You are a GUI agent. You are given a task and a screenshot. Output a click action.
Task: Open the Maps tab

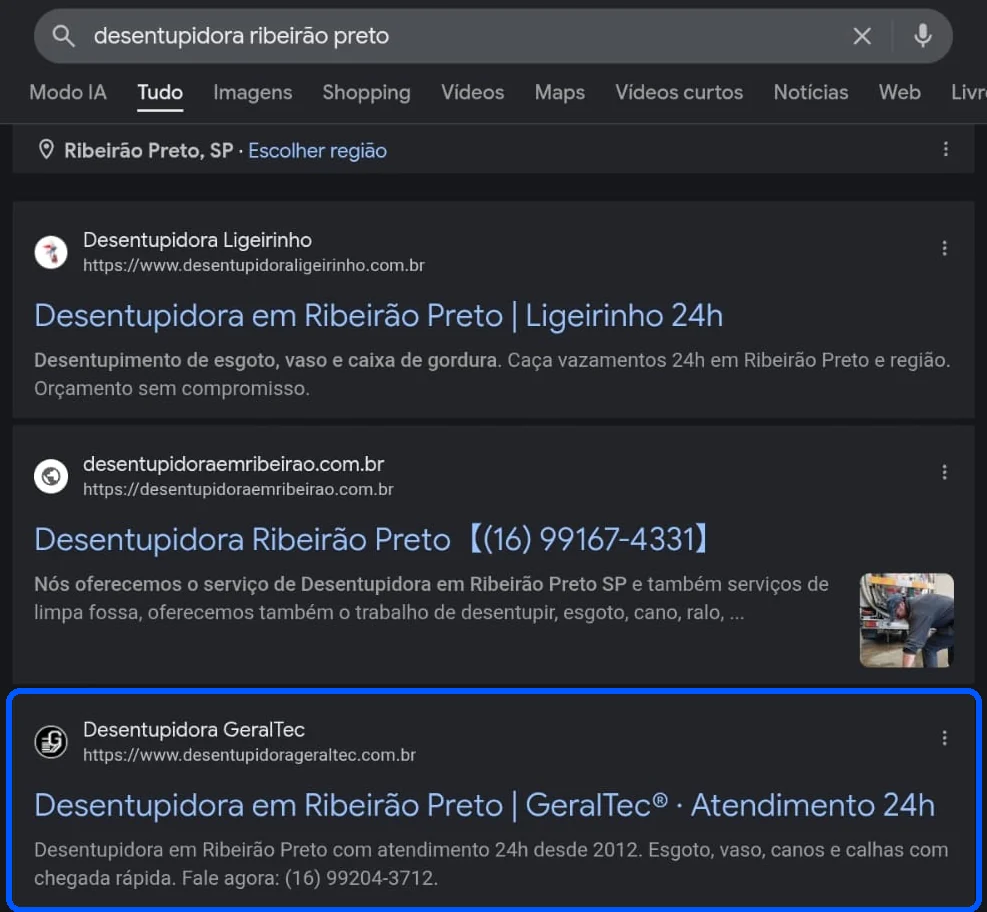pyautogui.click(x=560, y=93)
